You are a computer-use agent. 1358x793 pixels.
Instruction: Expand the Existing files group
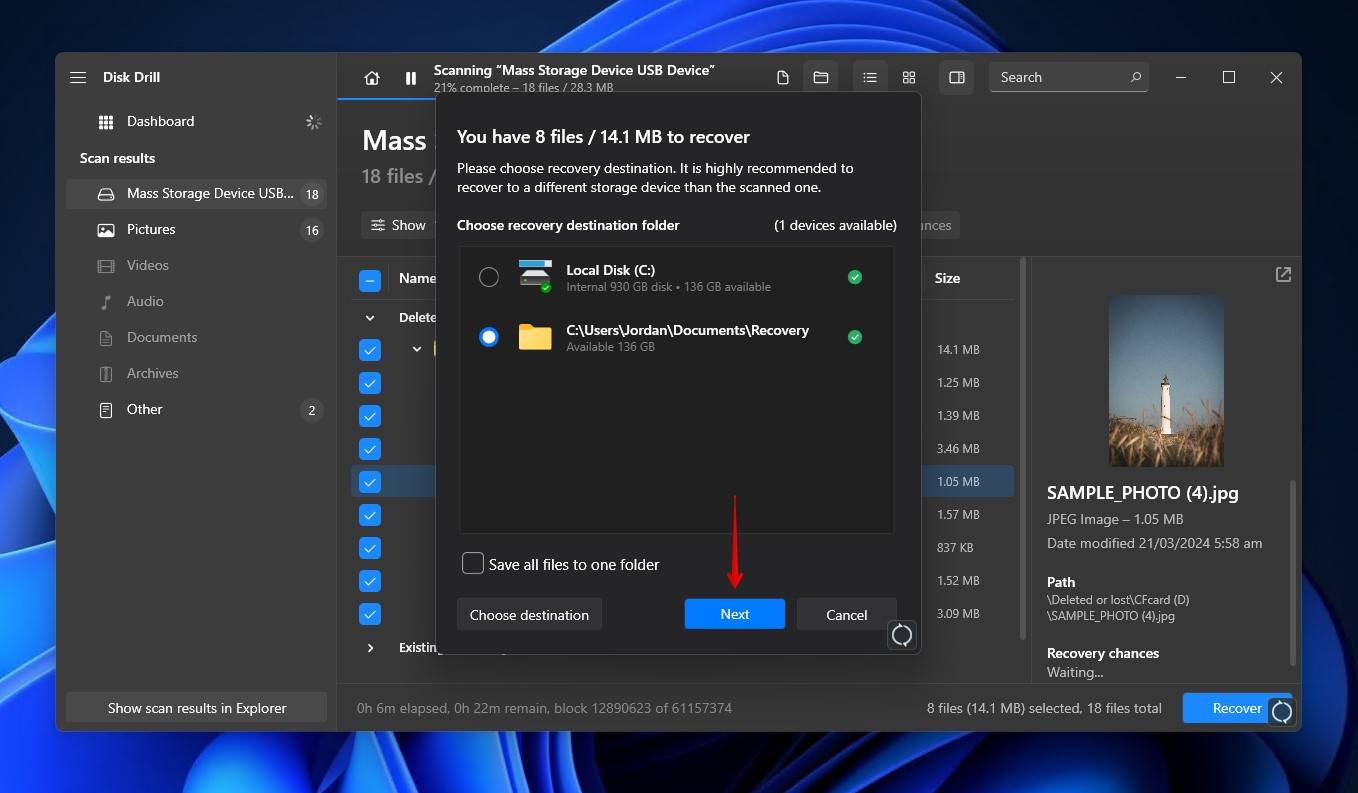pos(370,648)
